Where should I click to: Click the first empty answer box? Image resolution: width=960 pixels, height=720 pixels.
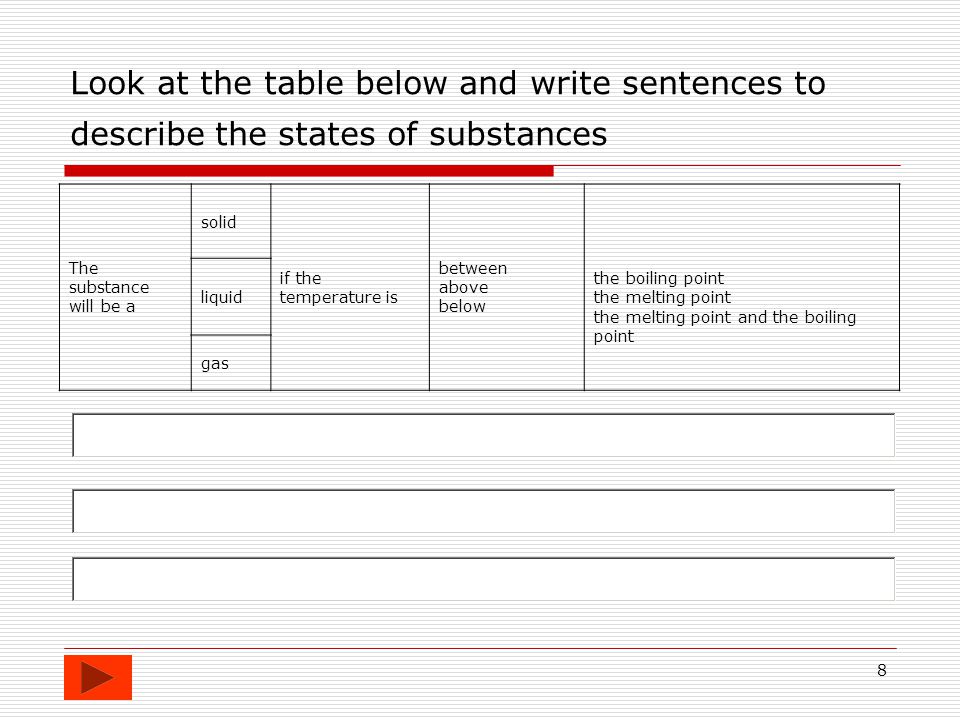coord(484,435)
